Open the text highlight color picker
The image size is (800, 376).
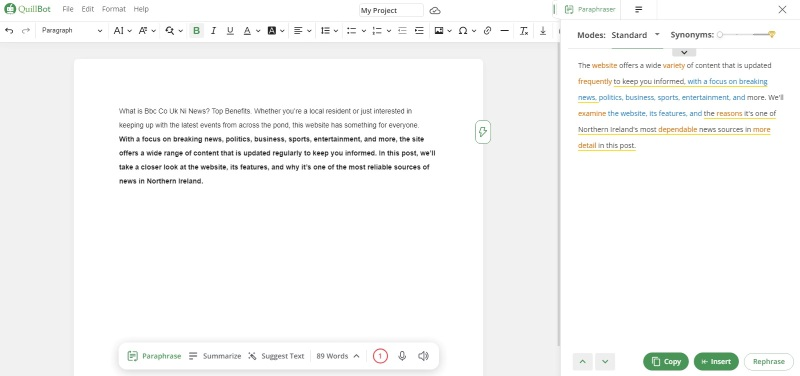click(x=276, y=31)
